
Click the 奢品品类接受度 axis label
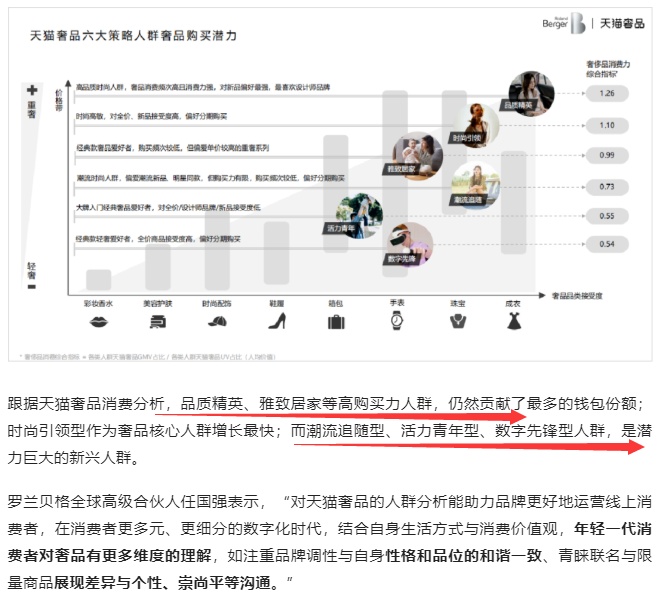pyautogui.click(x=577, y=296)
